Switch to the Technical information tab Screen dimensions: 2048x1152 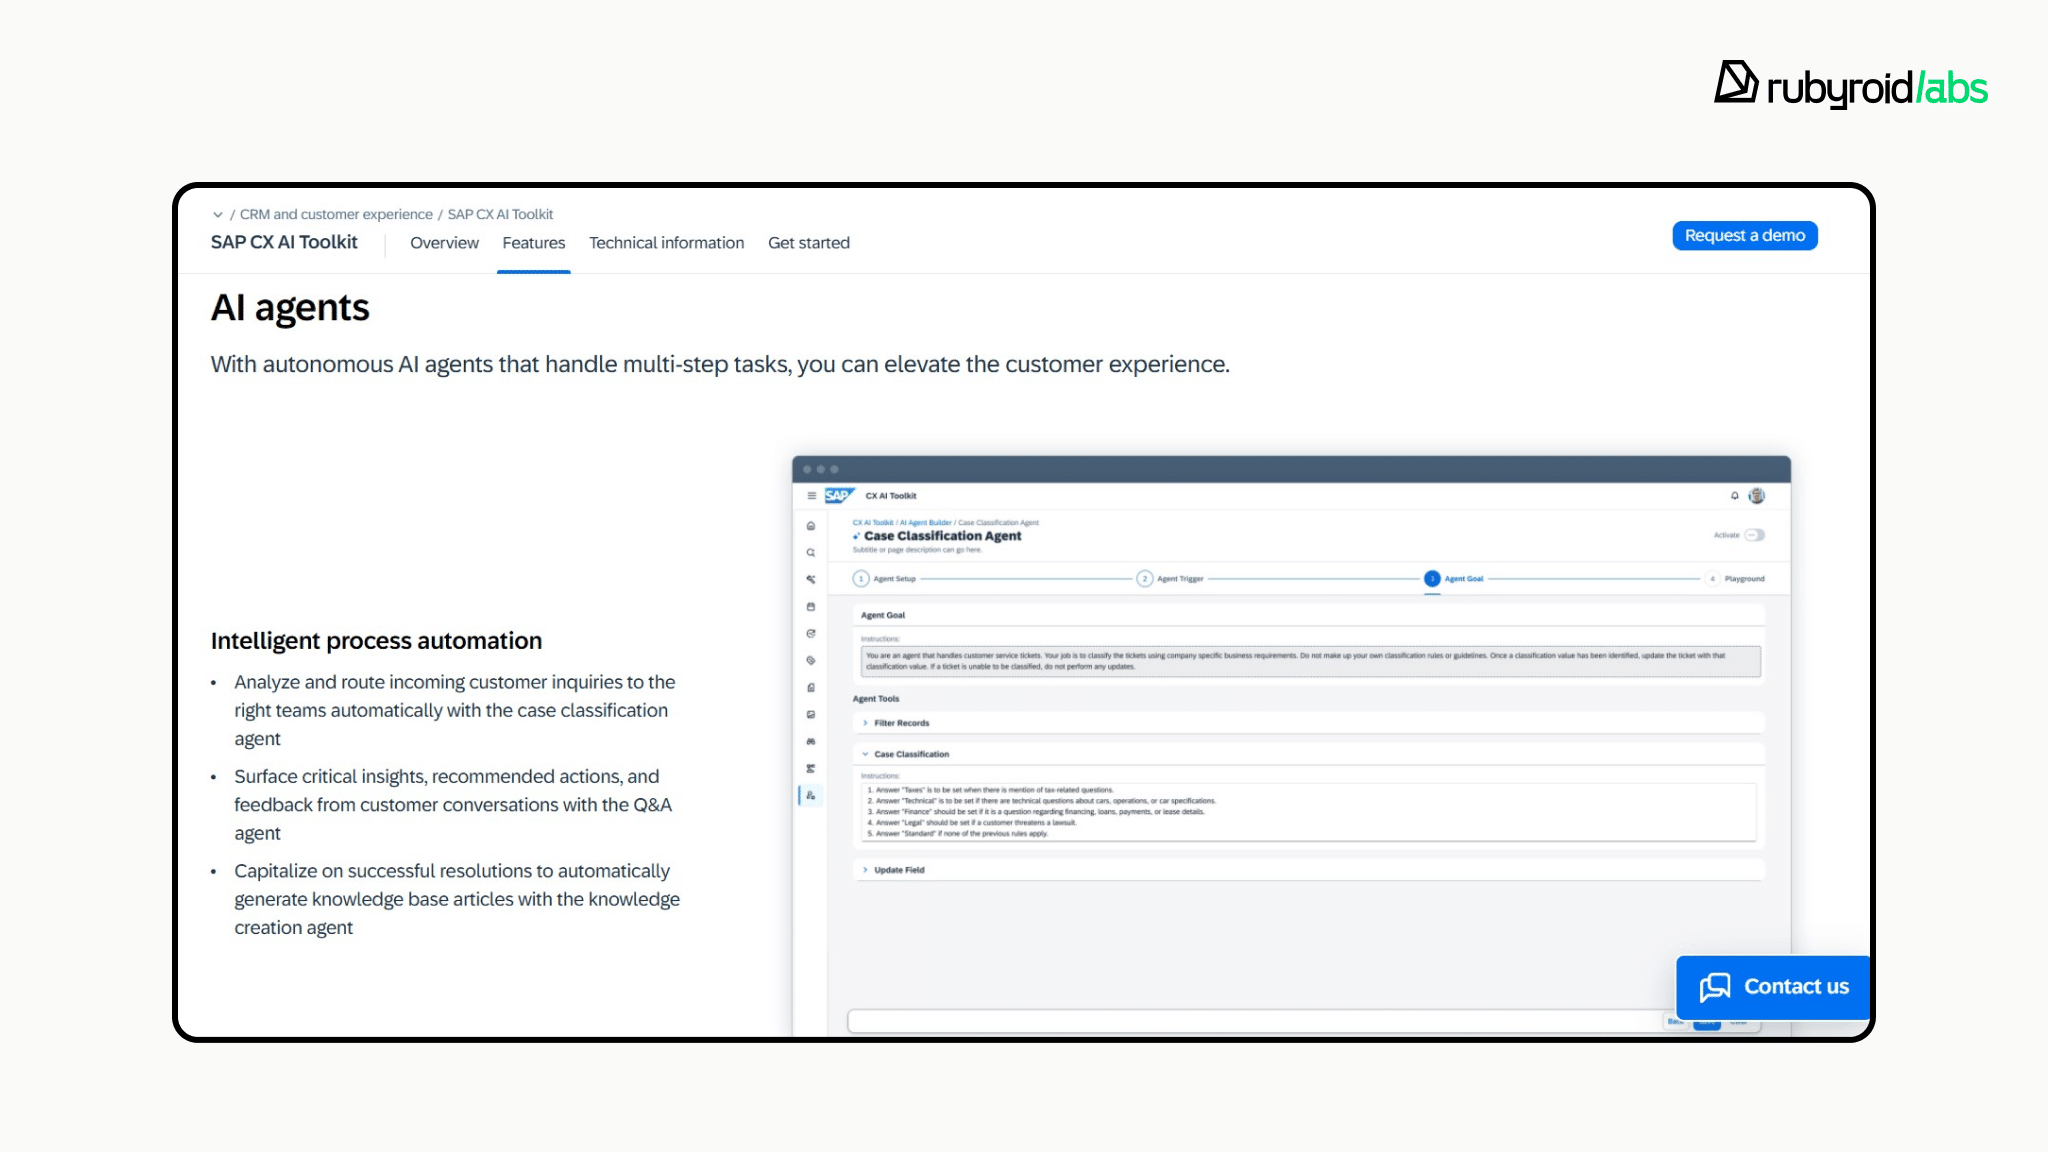point(666,243)
